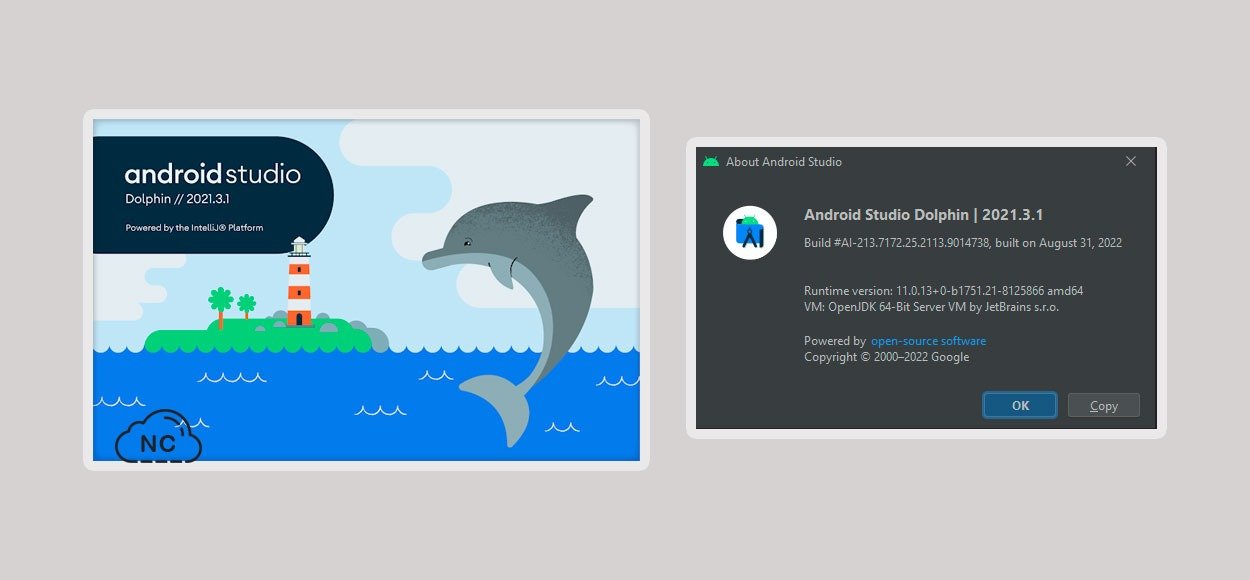Click the Android Studio logo icon in dialog
1250x580 pixels.
pos(750,232)
